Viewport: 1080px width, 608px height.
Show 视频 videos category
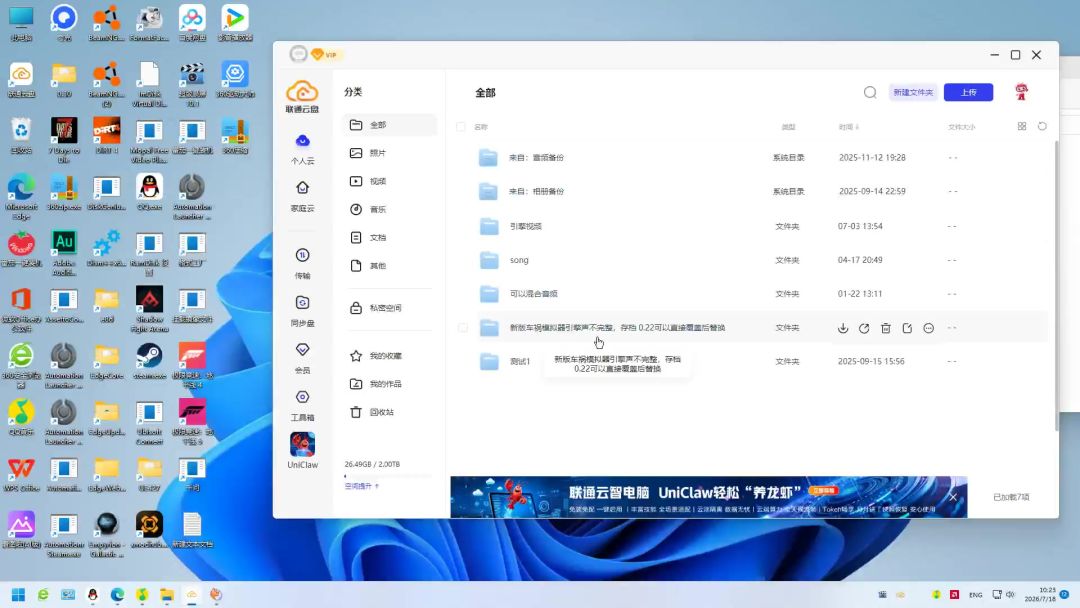390,181
